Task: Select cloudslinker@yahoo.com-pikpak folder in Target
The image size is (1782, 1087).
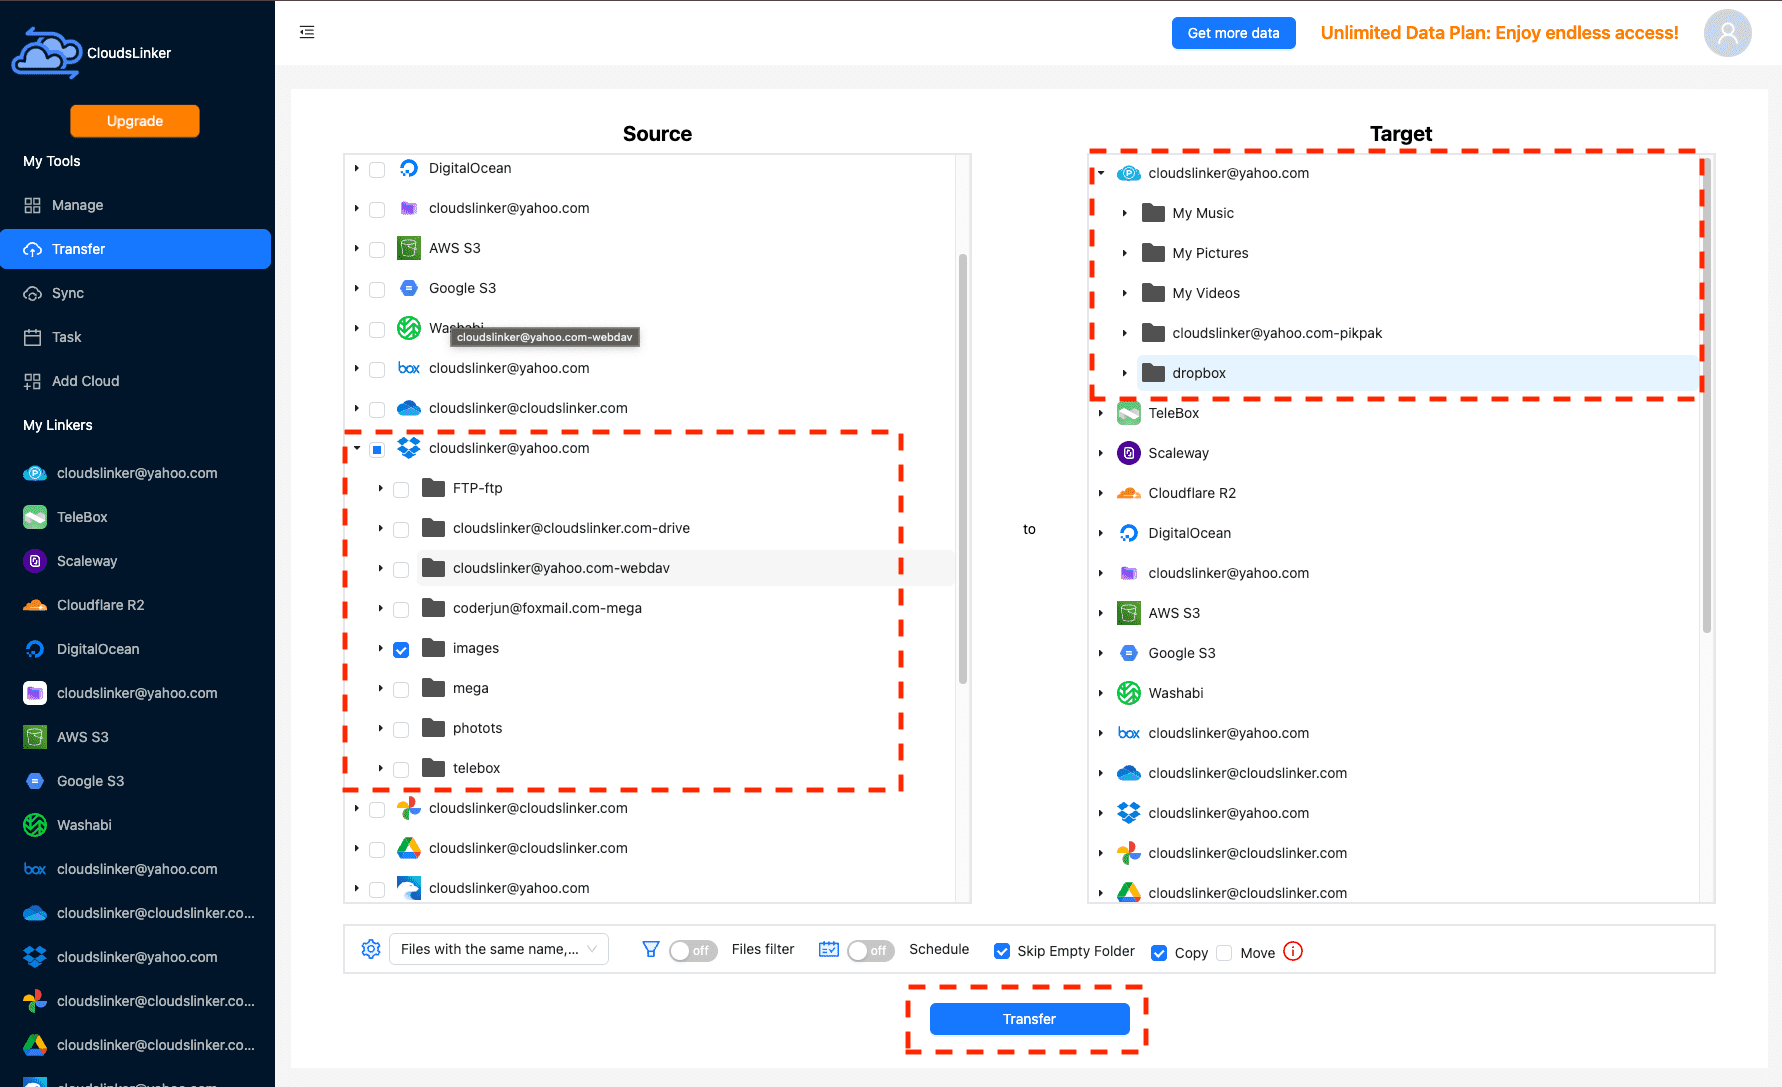Action: (x=1277, y=333)
